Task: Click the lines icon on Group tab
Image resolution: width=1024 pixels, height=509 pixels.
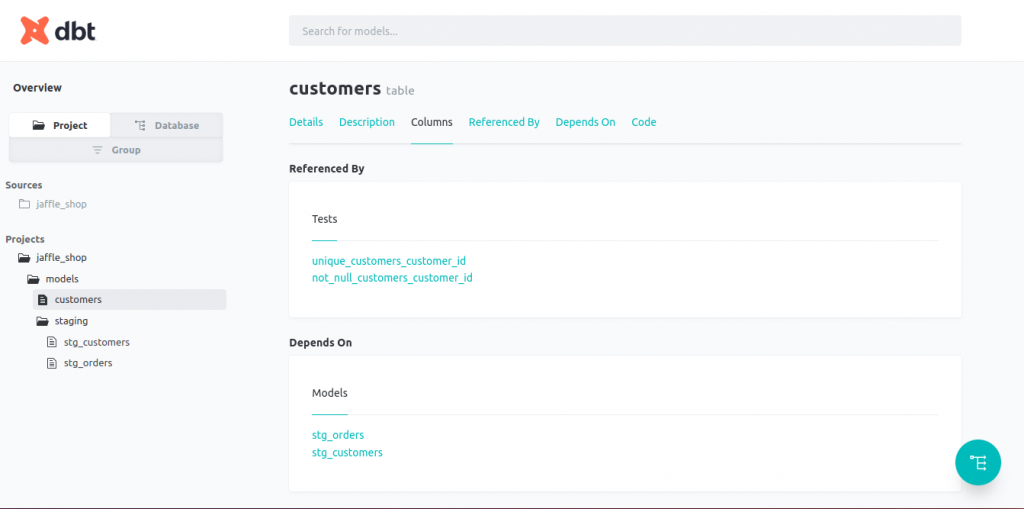Action: tap(97, 150)
